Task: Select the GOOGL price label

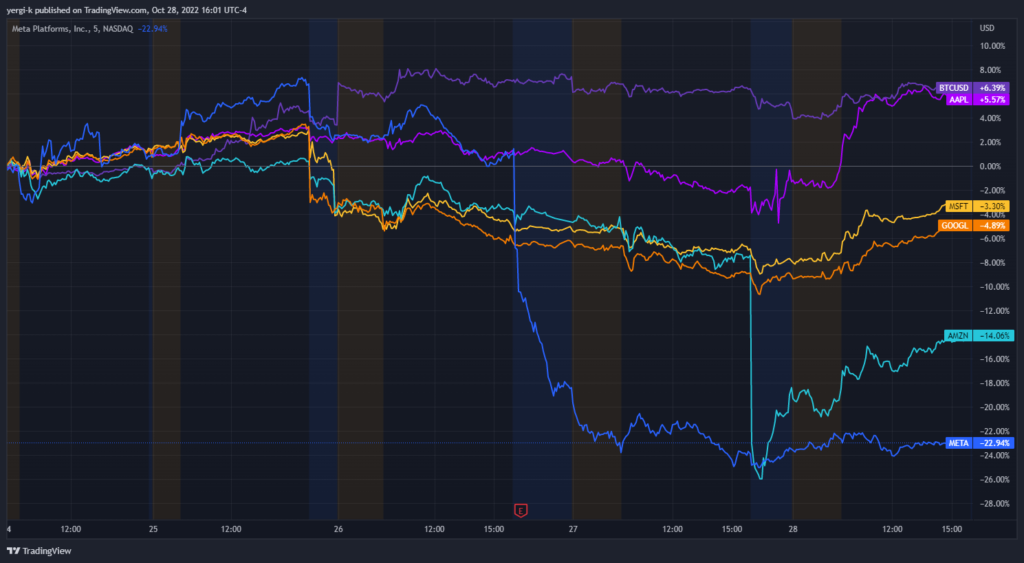Action: point(955,225)
